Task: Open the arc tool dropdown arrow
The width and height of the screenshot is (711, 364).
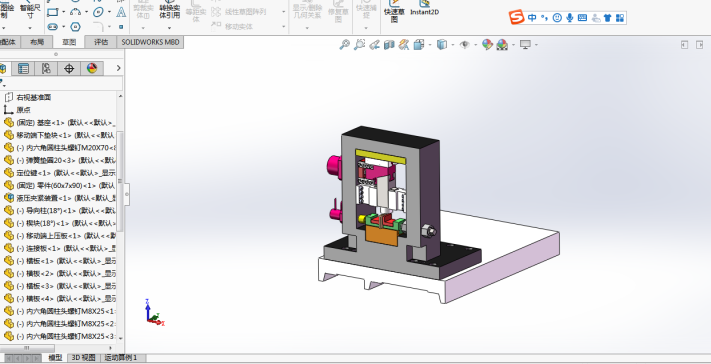Action: click(x=86, y=12)
